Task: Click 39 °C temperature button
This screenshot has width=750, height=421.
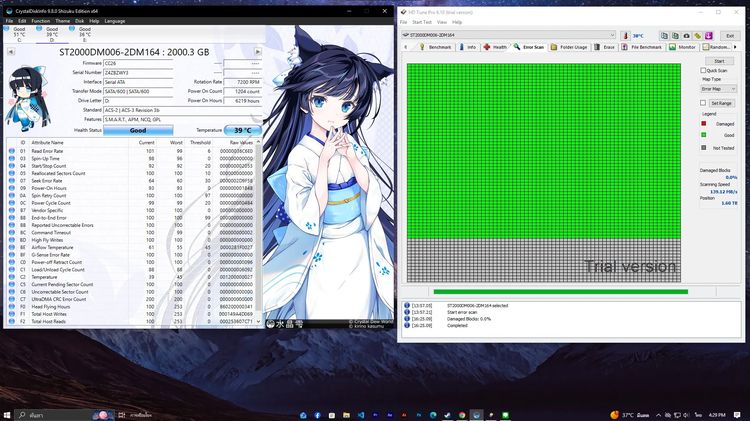Action: click(243, 130)
